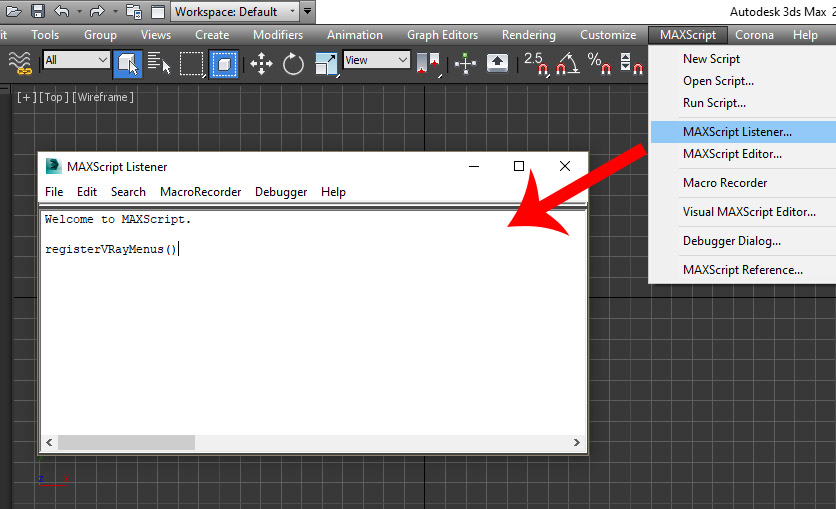Open Select by Name list
The width and height of the screenshot is (836, 509).
click(159, 63)
